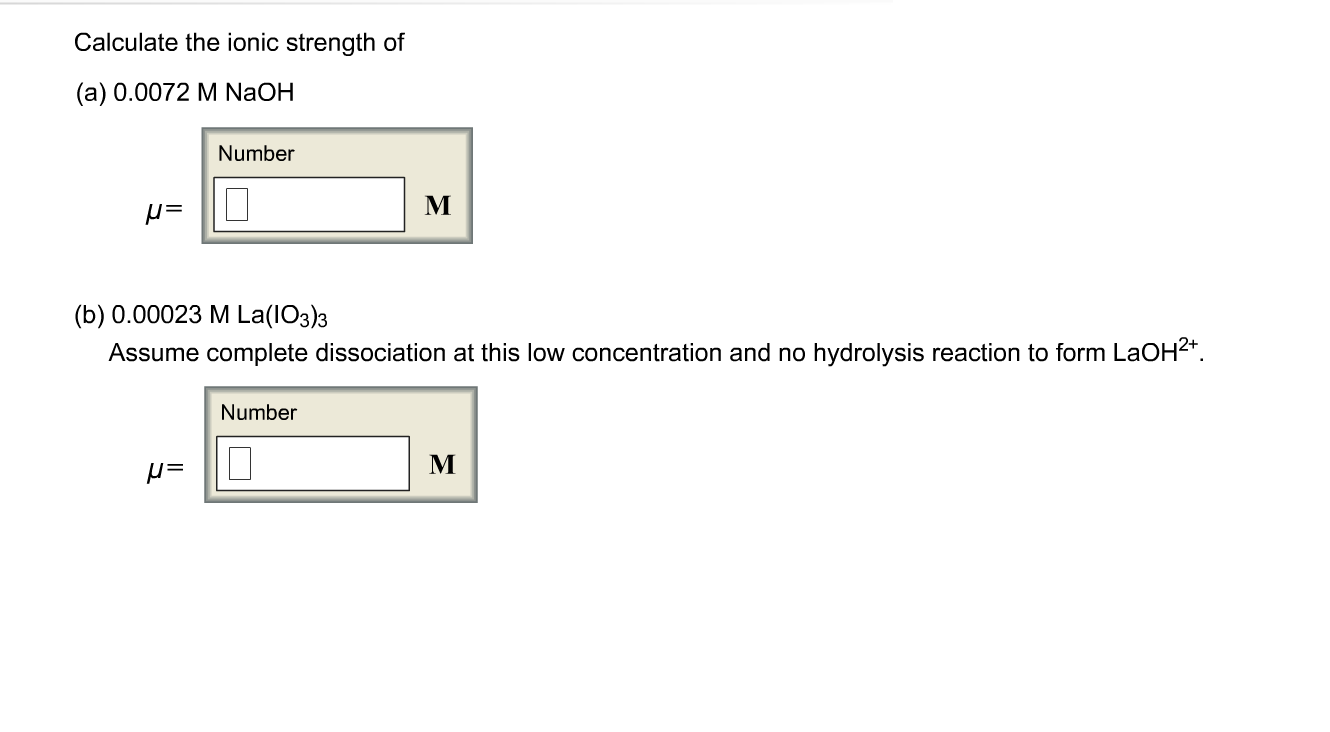Viewport: 1330px width, 732px height.
Task: Click the M unit symbol beside answer (a)
Action: (x=437, y=206)
